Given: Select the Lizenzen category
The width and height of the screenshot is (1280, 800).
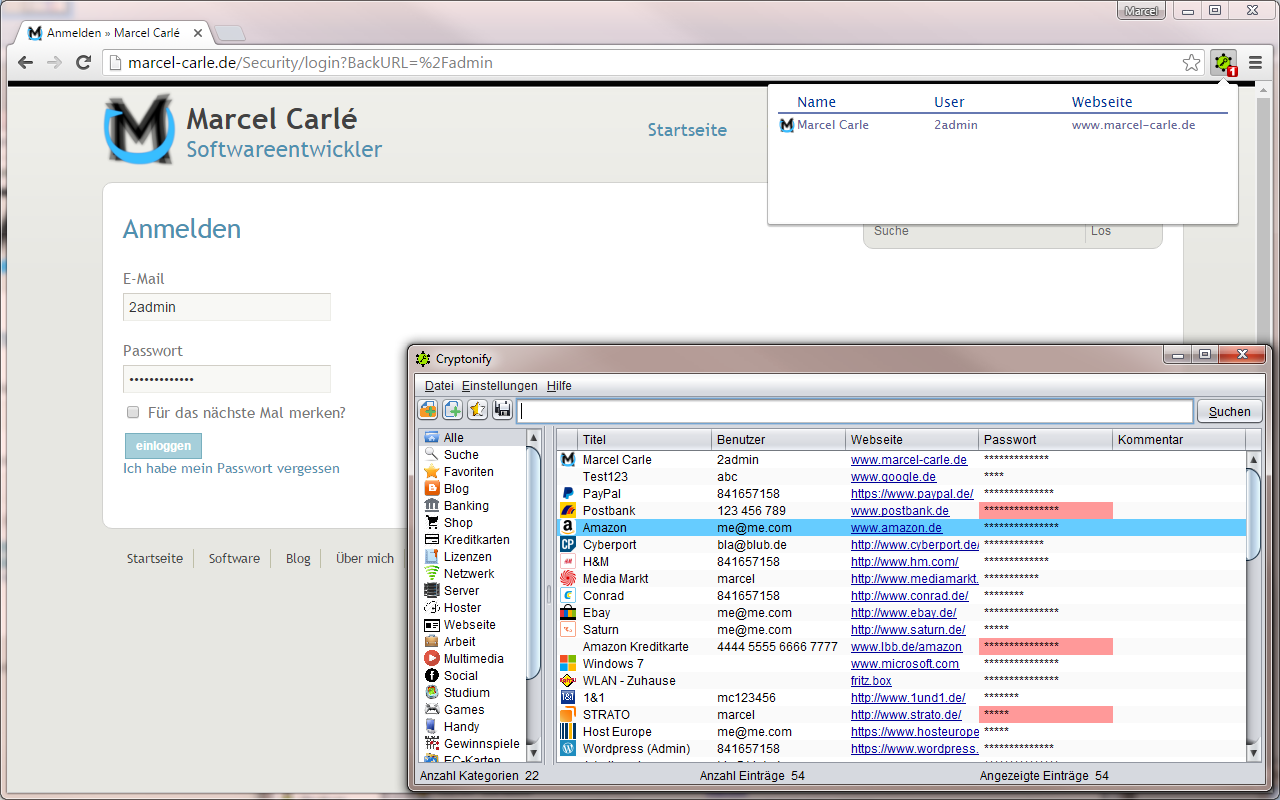Looking at the screenshot, I should (x=467, y=557).
